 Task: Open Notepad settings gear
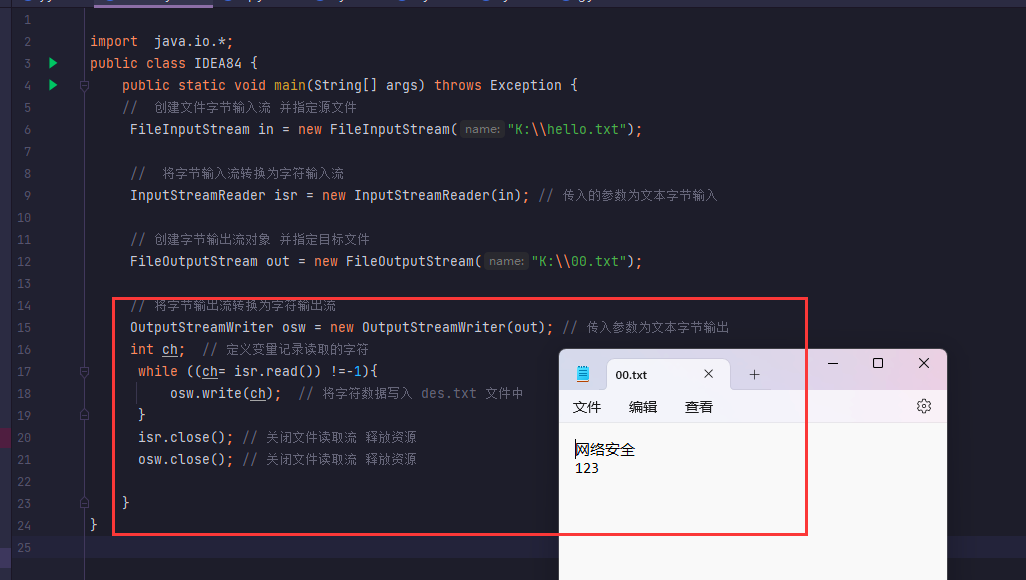tap(923, 406)
